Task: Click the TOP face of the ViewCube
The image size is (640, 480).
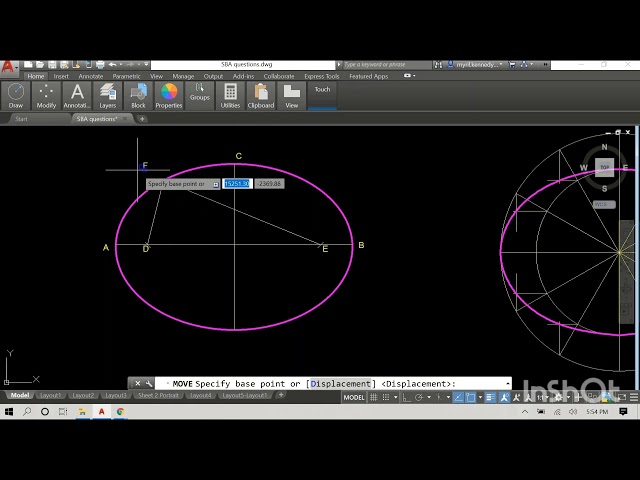Action: point(604,167)
